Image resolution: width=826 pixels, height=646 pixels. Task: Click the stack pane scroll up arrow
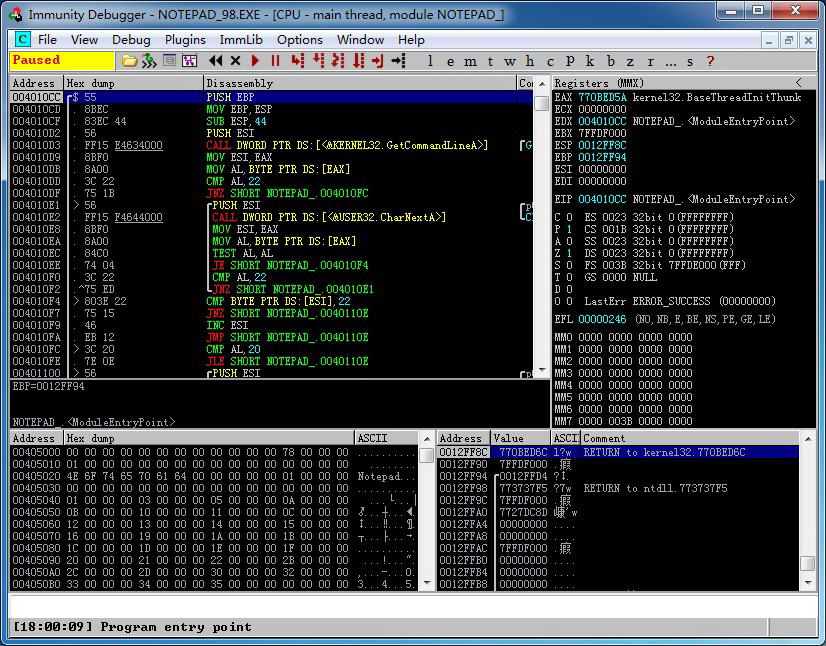pyautogui.click(x=808, y=438)
